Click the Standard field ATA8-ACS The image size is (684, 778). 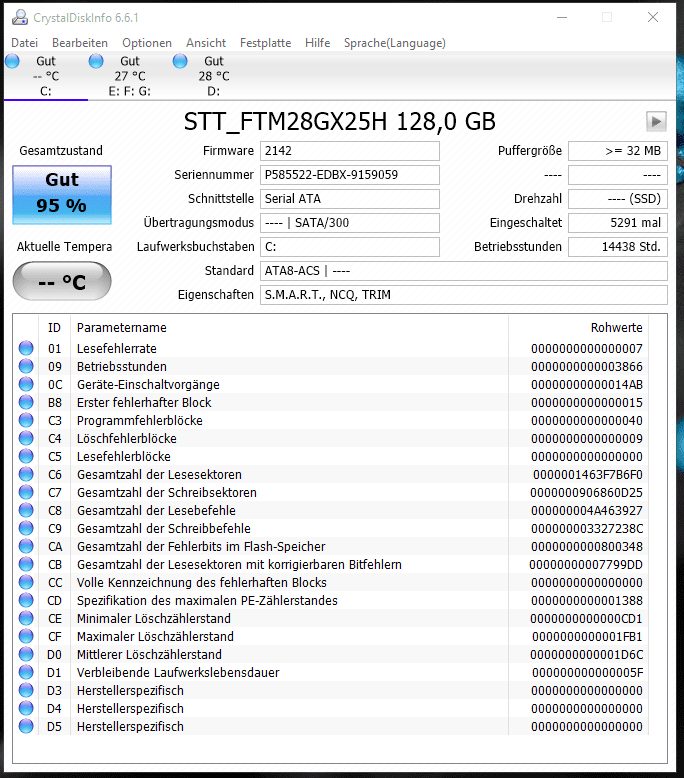click(464, 271)
